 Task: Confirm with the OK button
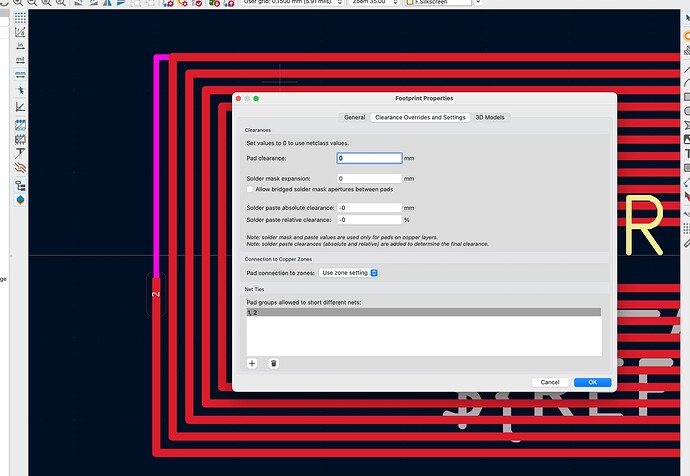[592, 382]
